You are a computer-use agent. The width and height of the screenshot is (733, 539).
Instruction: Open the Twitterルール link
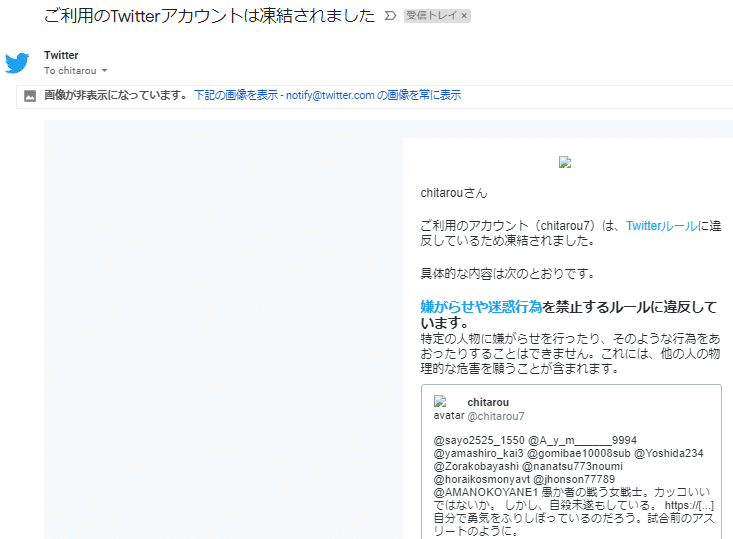click(x=661, y=226)
